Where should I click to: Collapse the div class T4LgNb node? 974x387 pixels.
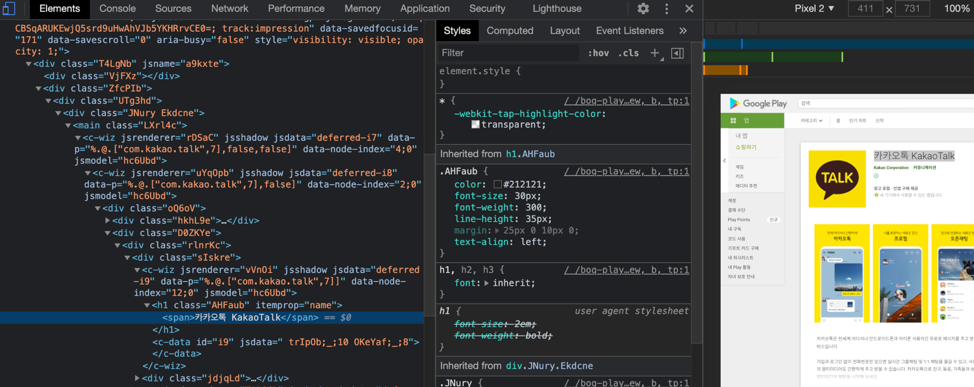pyautogui.click(x=29, y=64)
